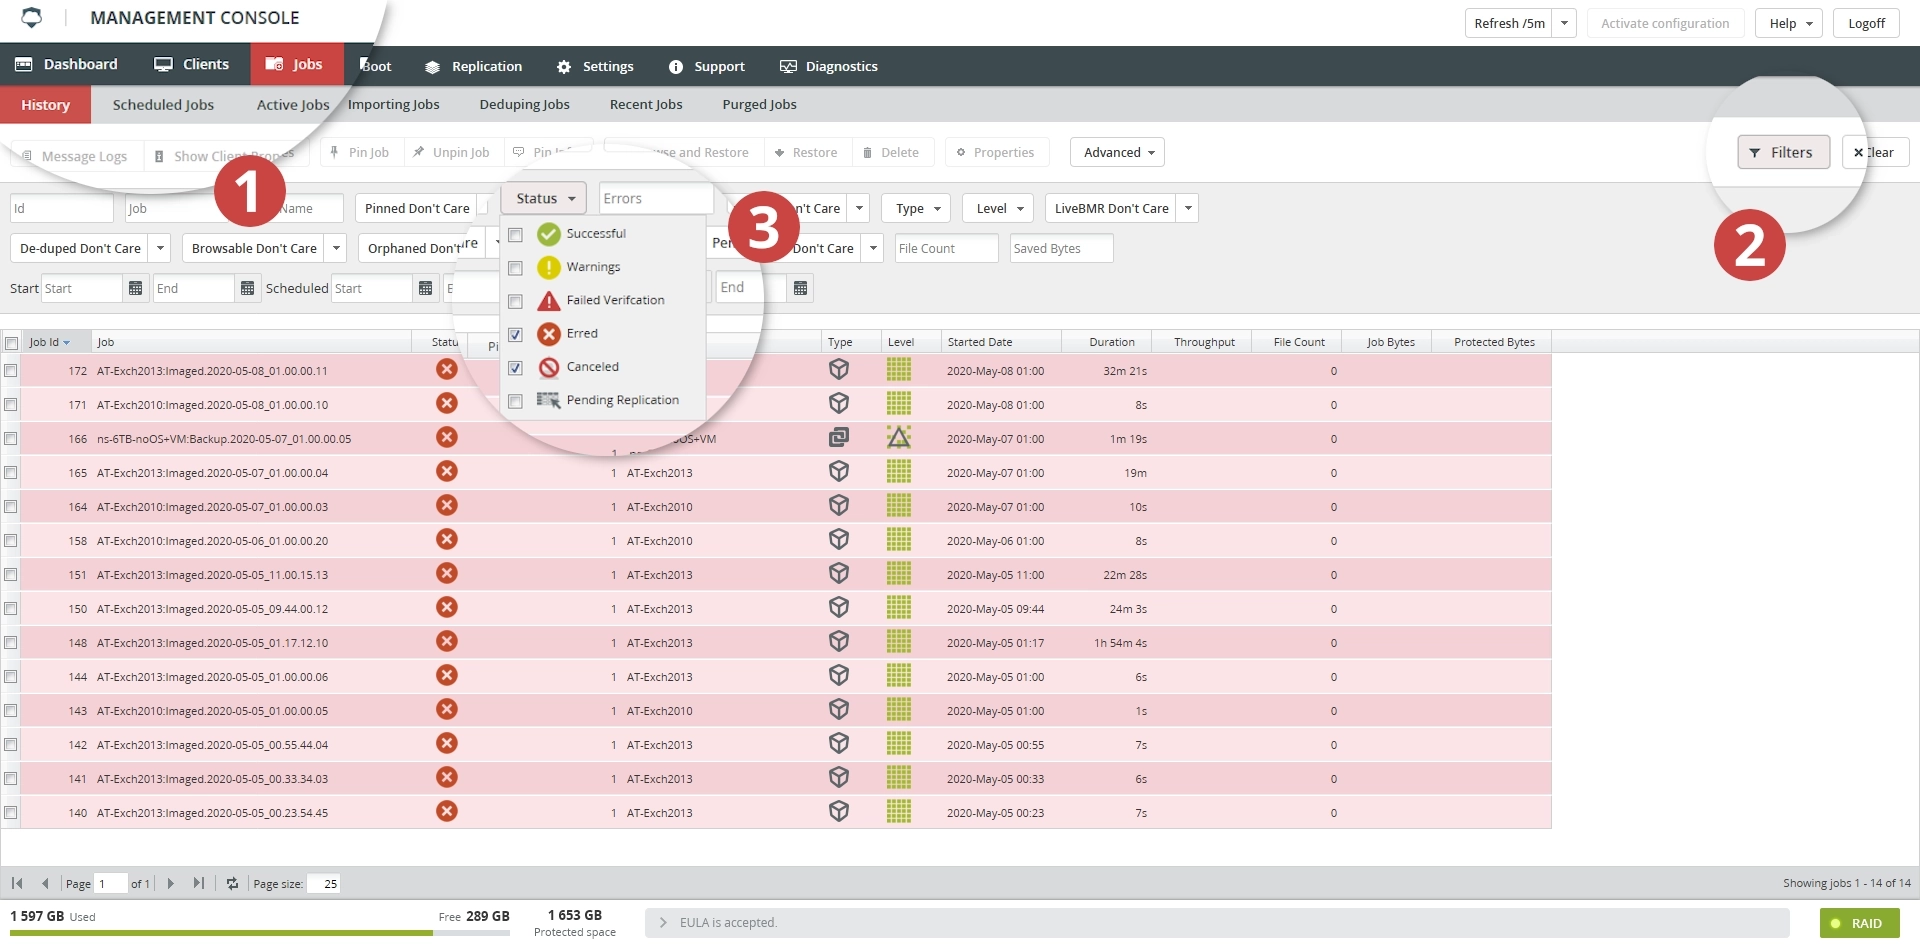Image resolution: width=1920 pixels, height=946 pixels.
Task: Open the Pinned Don't Care dropdown
Action: point(417,208)
